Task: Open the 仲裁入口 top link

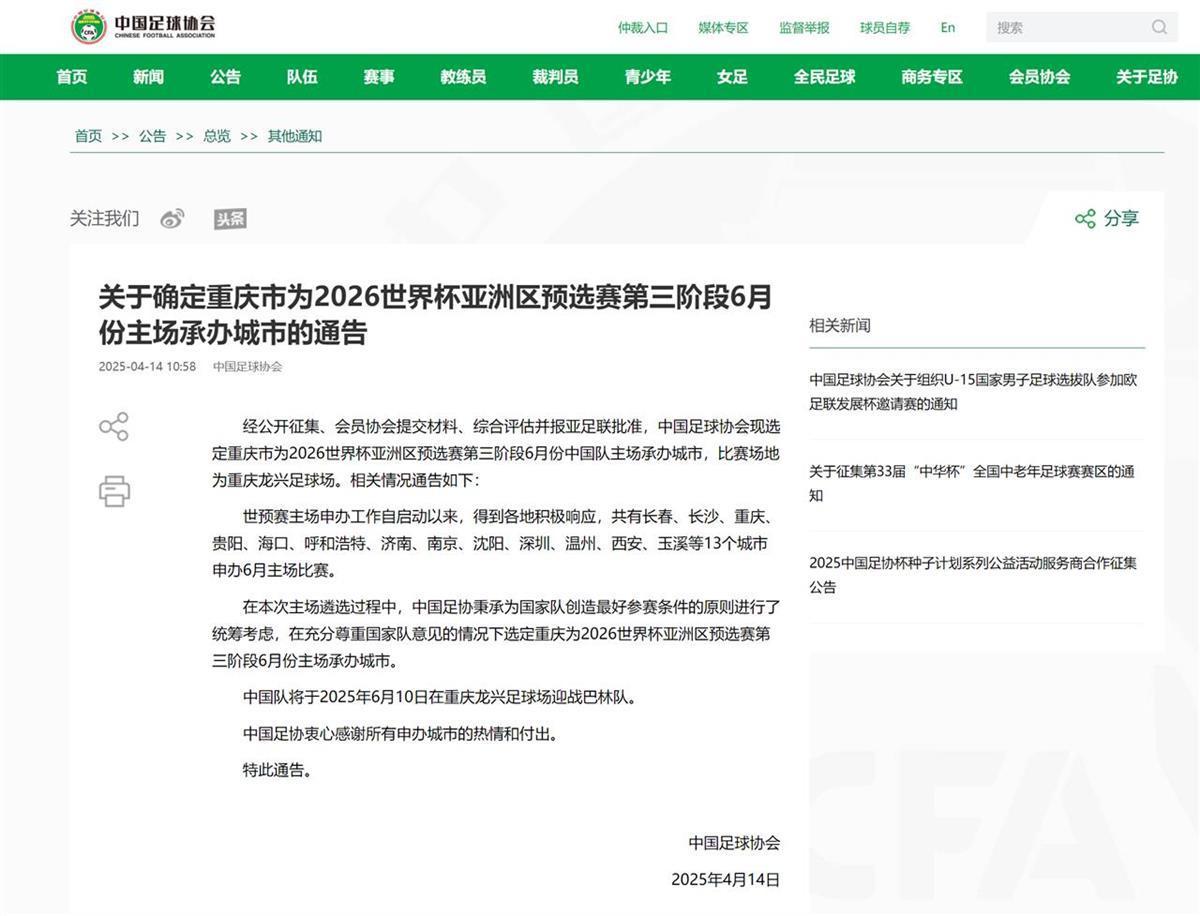Action: point(643,28)
